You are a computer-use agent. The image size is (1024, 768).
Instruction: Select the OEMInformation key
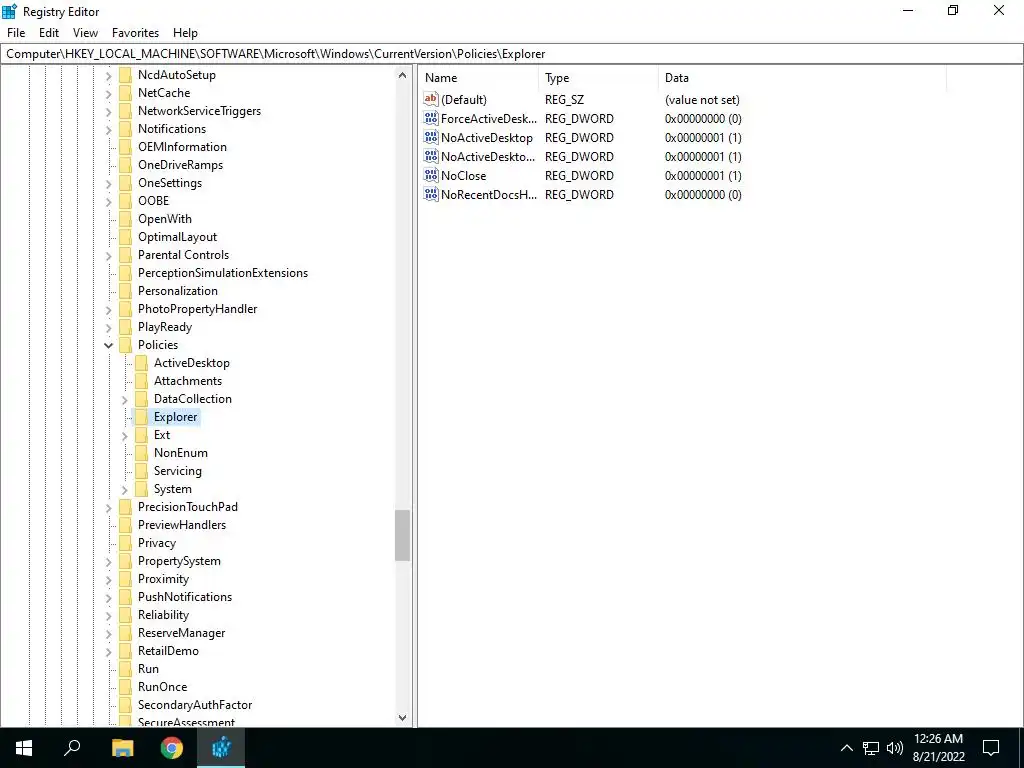[x=182, y=147]
